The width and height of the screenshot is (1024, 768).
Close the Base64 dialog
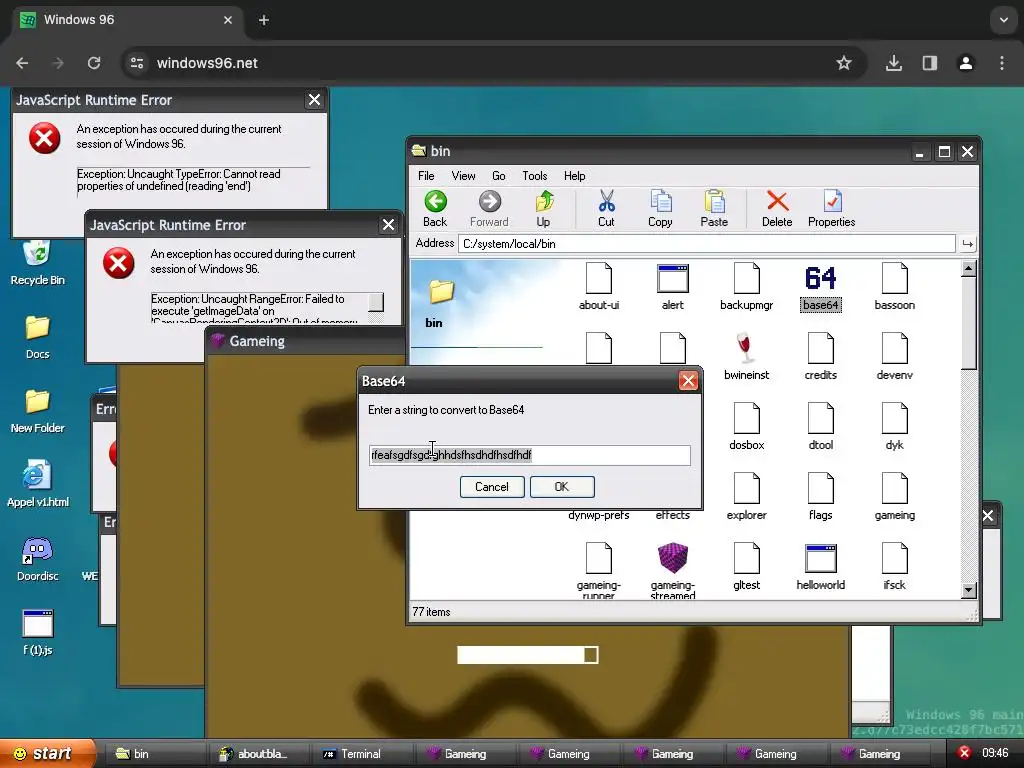(688, 381)
